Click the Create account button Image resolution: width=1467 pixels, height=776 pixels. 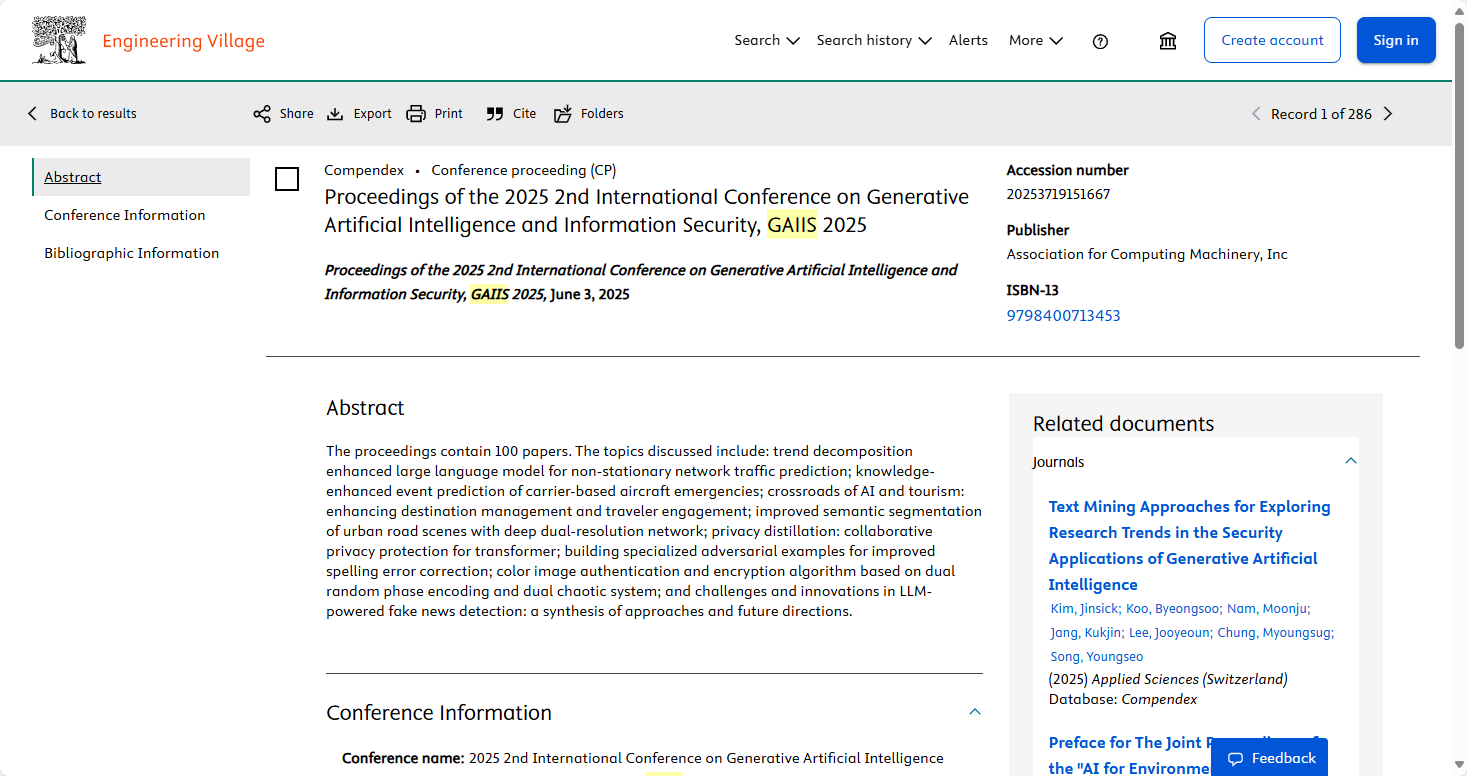[1272, 41]
